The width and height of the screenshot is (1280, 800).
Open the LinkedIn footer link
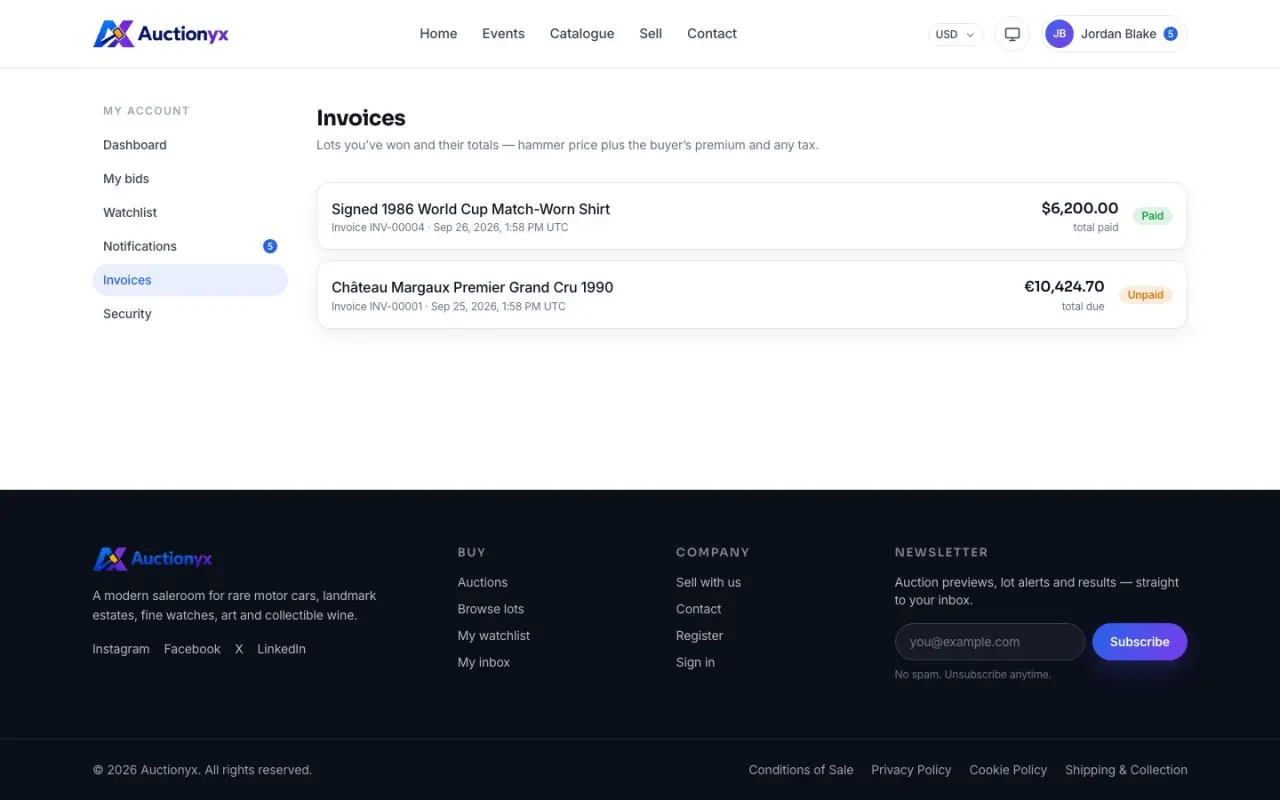tap(282, 649)
